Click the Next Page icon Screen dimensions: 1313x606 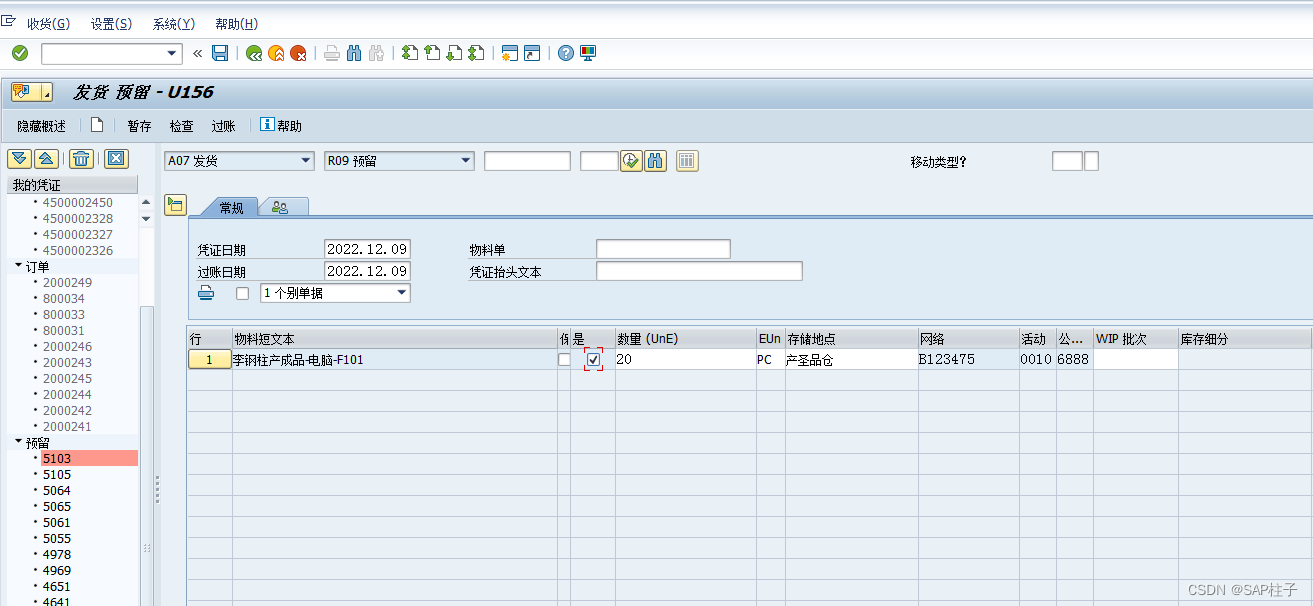pyautogui.click(x=454, y=53)
